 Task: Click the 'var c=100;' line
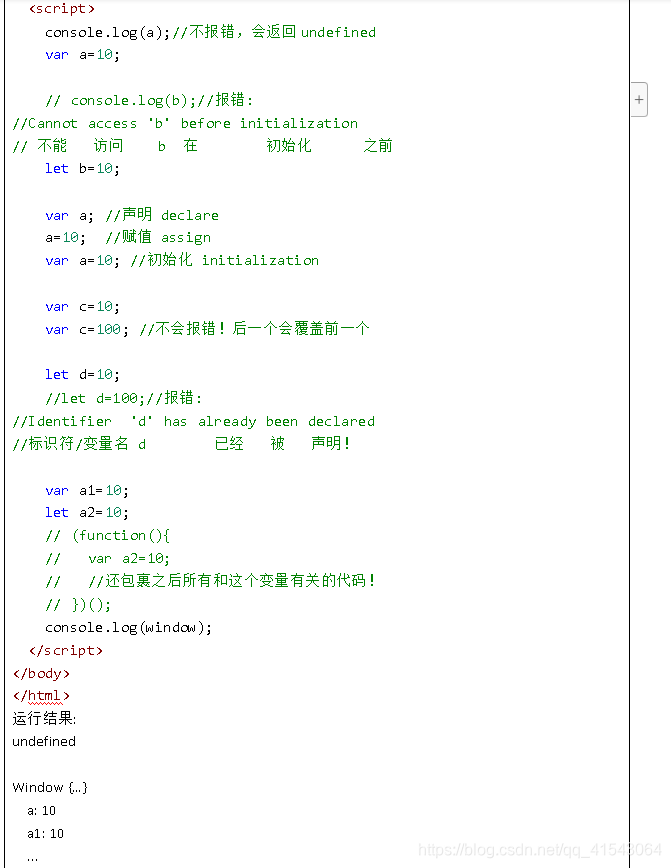coord(207,329)
